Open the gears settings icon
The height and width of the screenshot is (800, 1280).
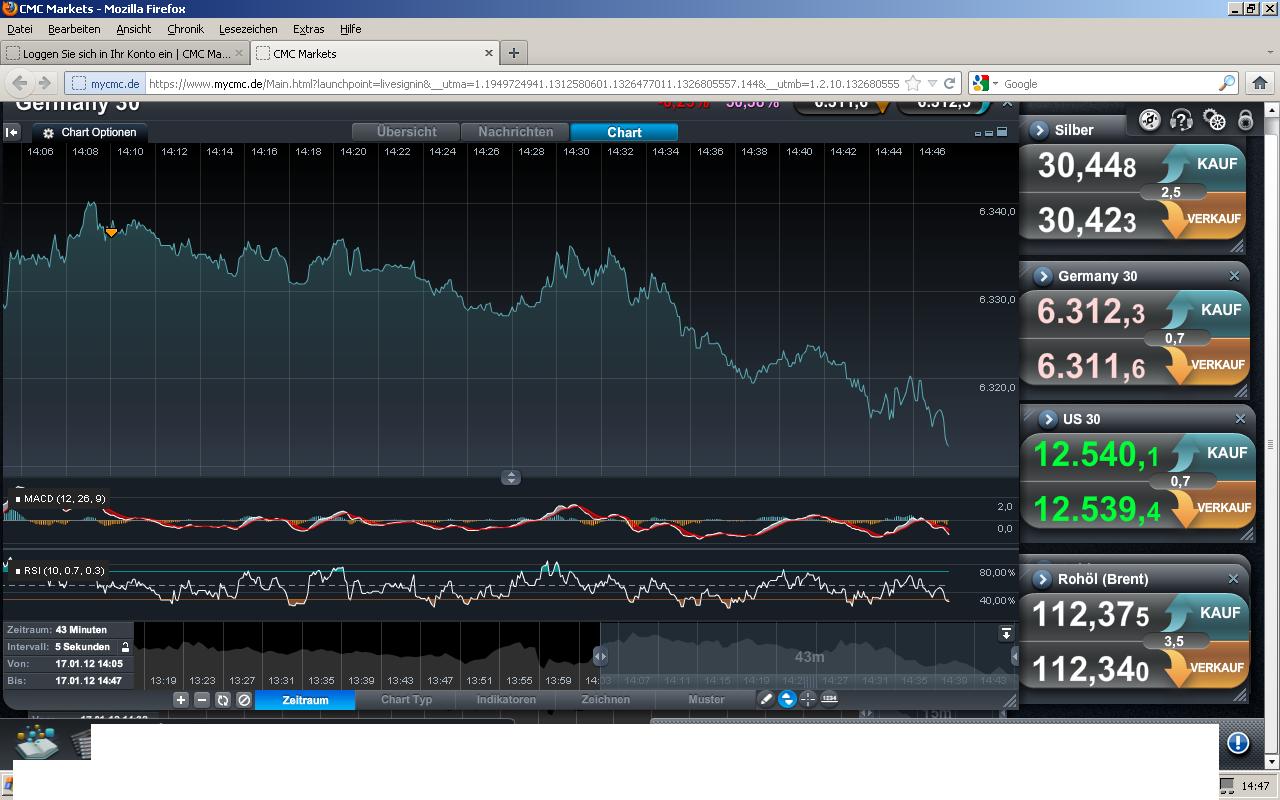(x=1214, y=120)
